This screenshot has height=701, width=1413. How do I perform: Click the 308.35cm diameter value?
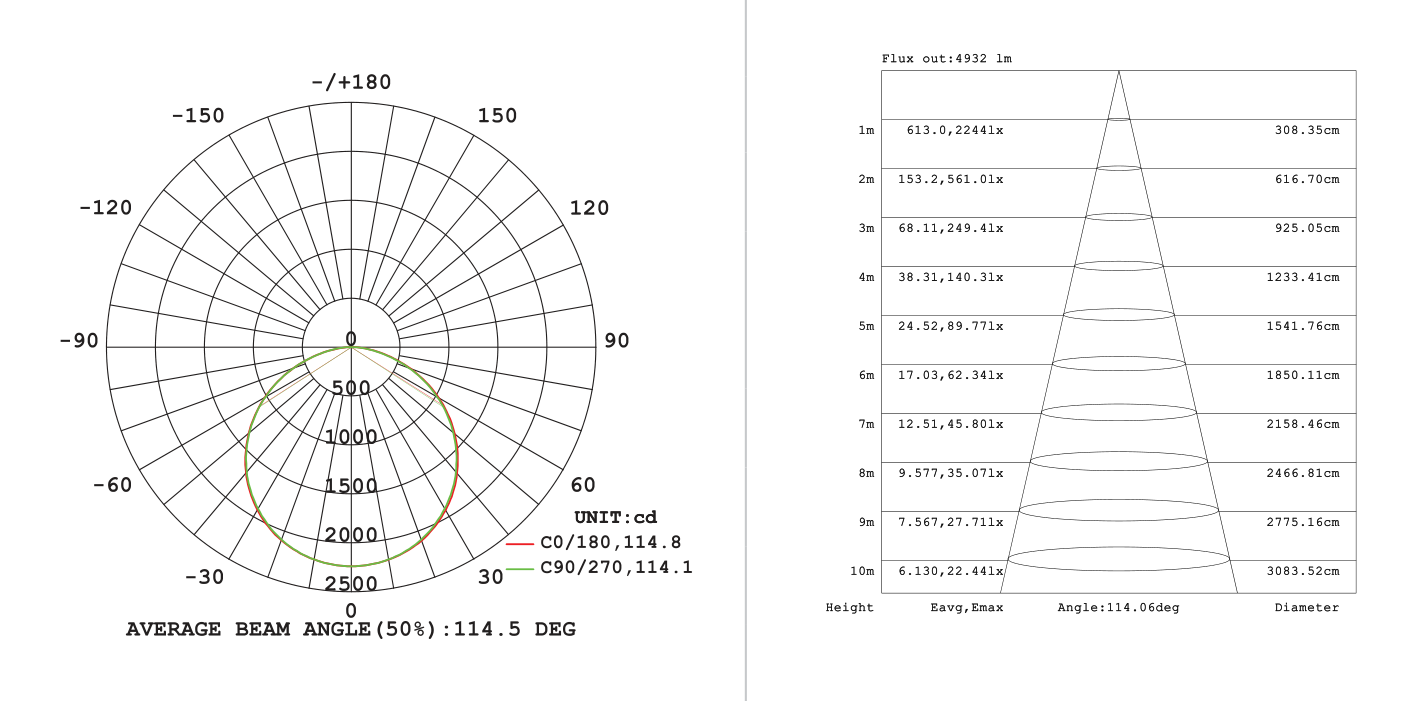click(x=1307, y=130)
